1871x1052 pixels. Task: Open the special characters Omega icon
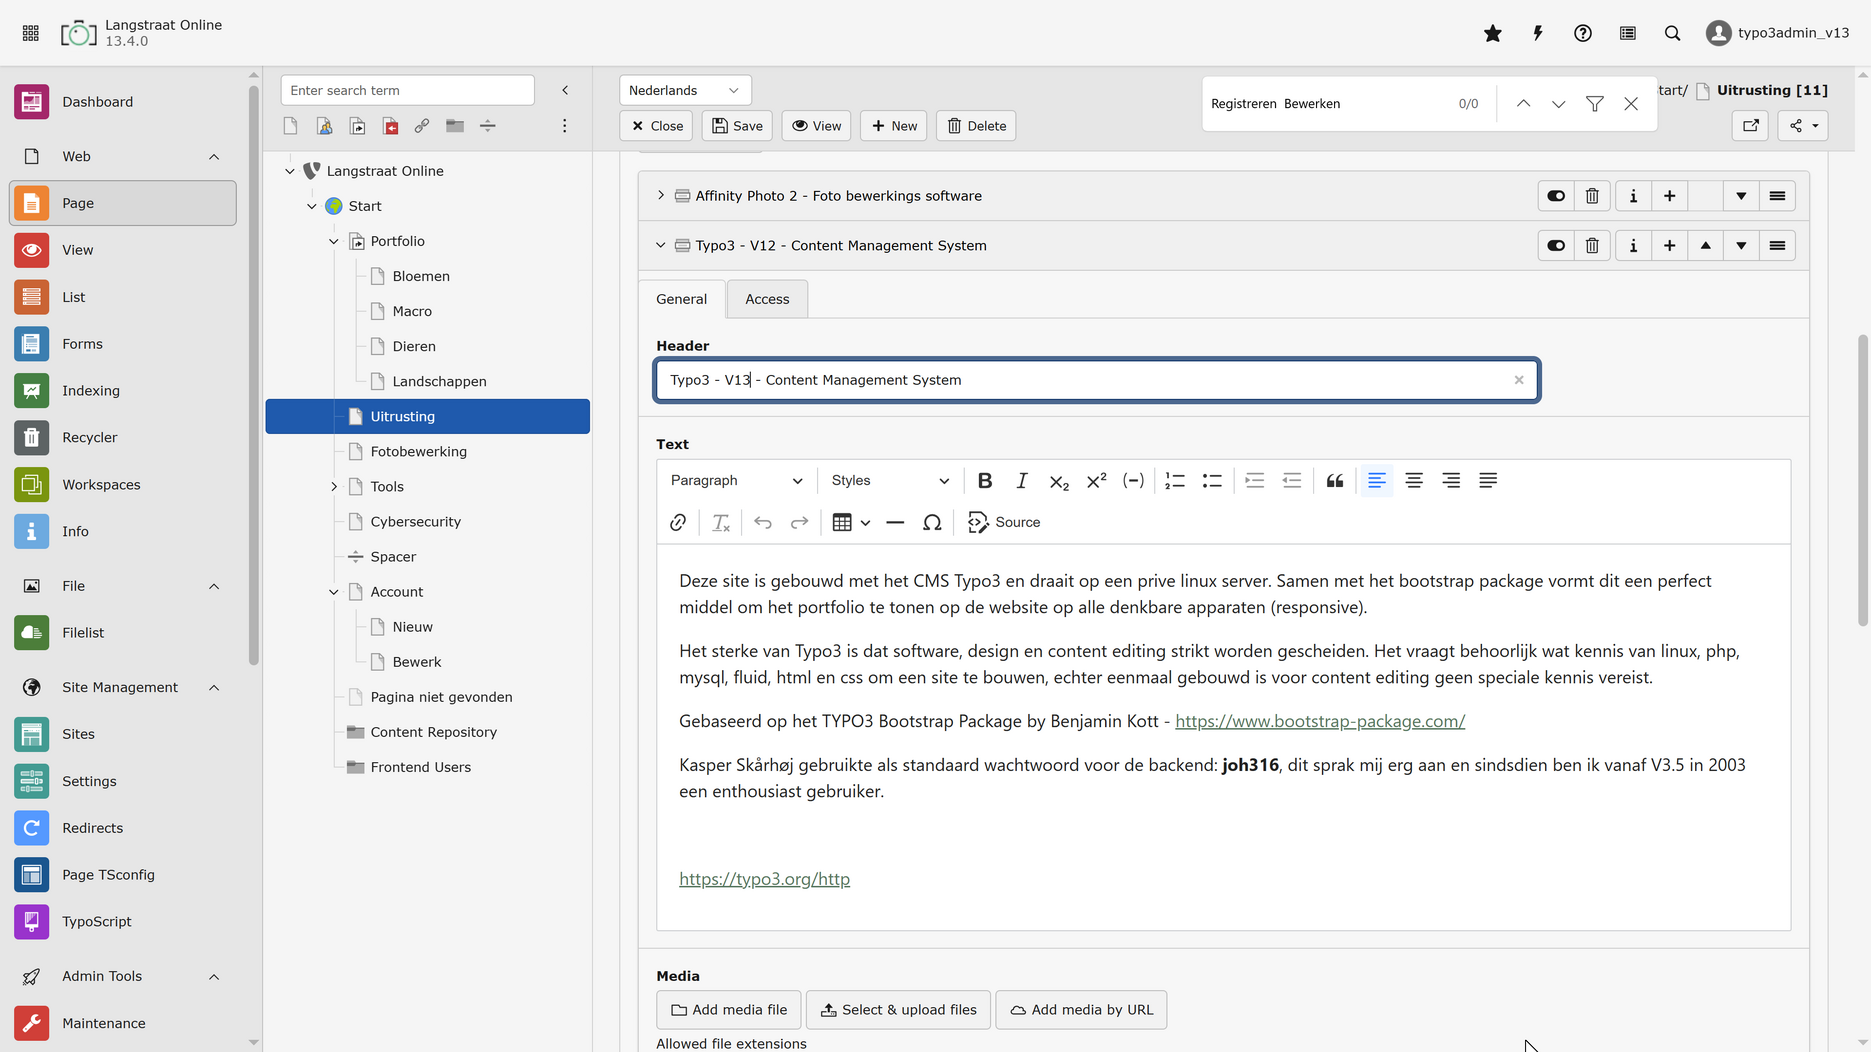point(931,523)
